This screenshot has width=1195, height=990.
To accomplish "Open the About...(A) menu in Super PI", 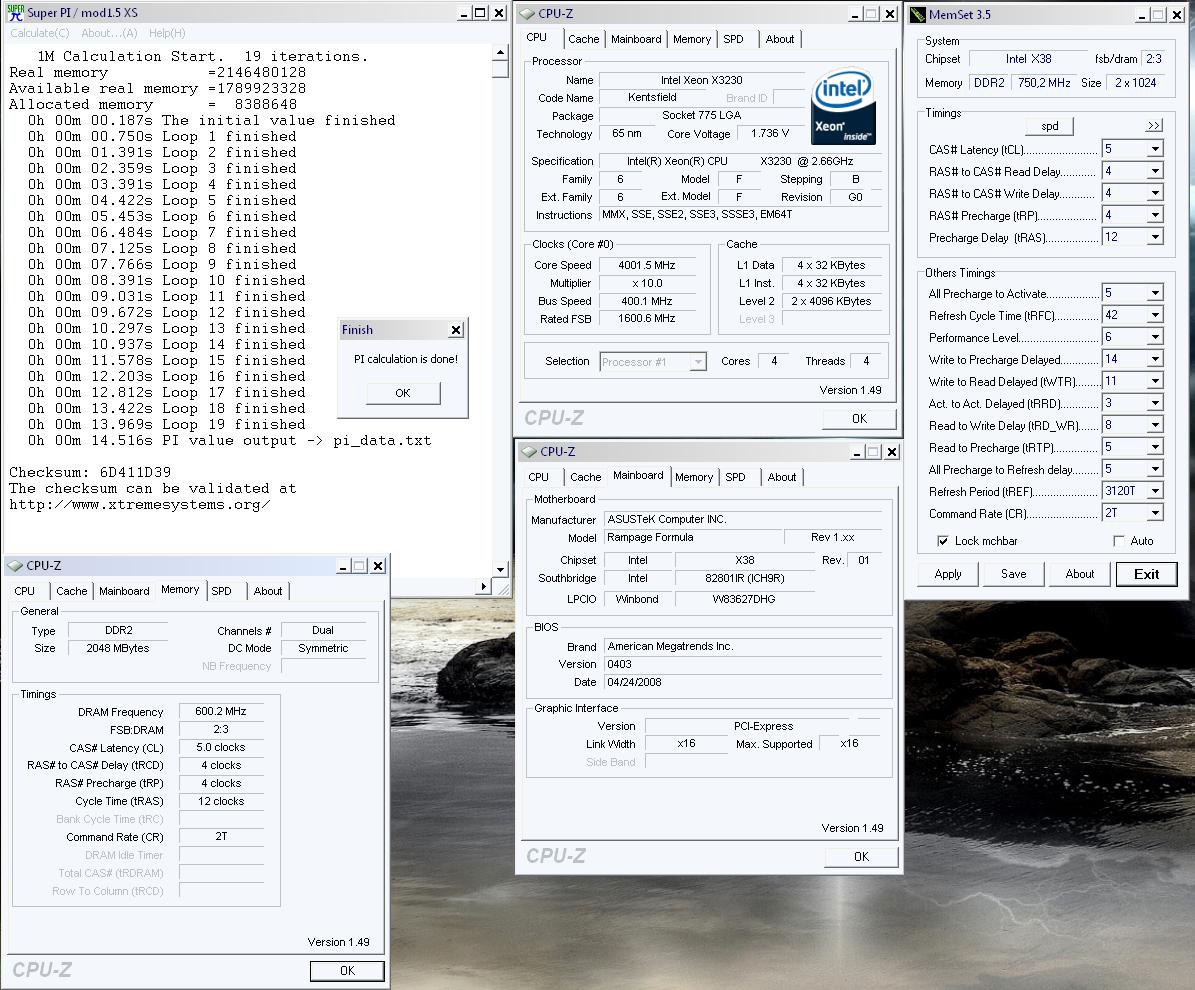I will 109,33.
